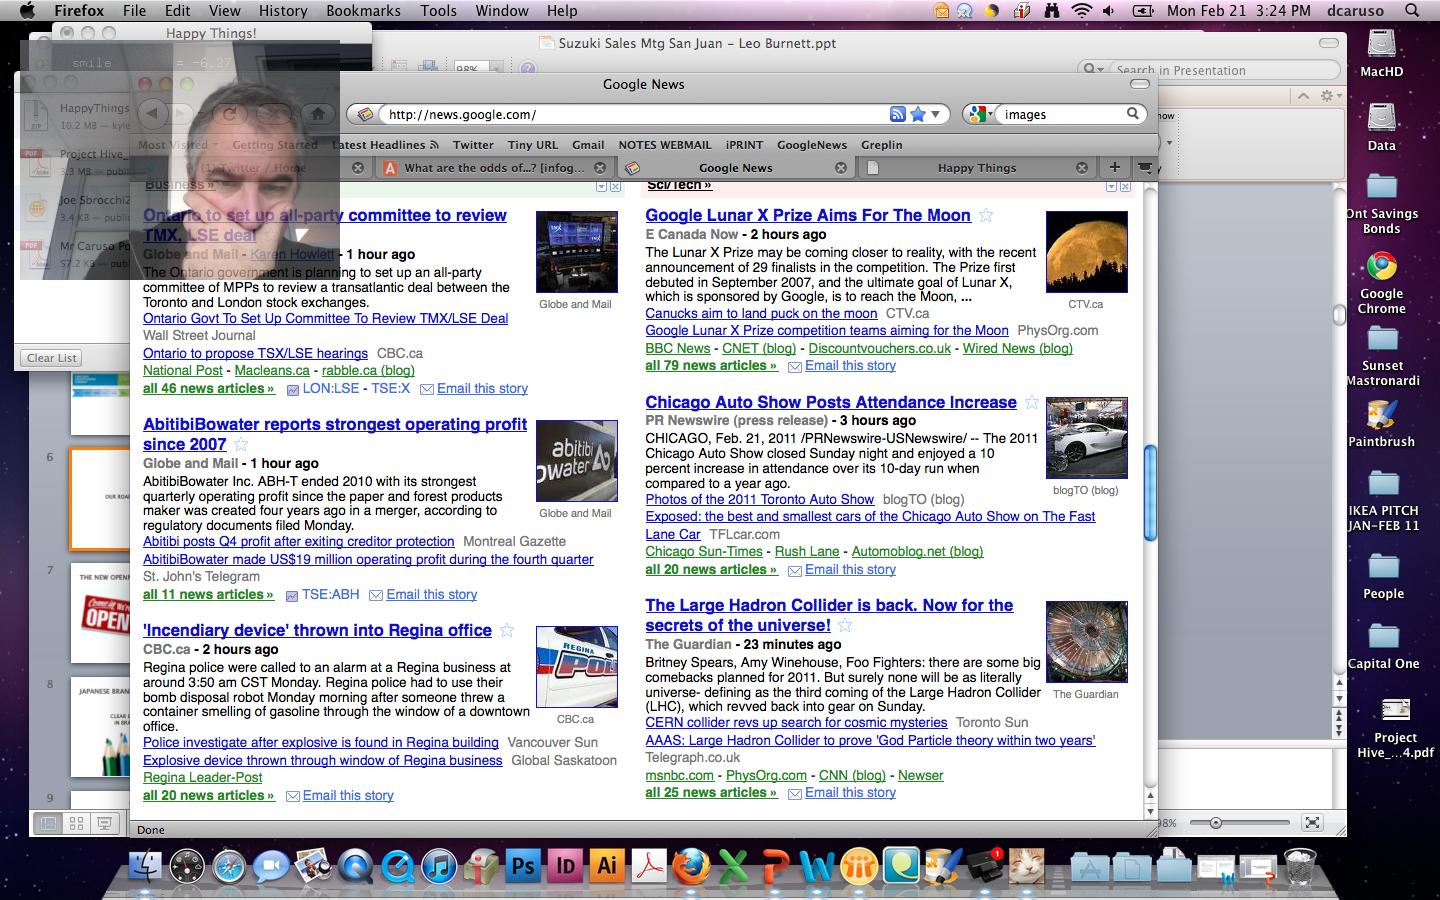1440x900 pixels.
Task: Star the Google Lunar X Prize story
Action: point(986,215)
